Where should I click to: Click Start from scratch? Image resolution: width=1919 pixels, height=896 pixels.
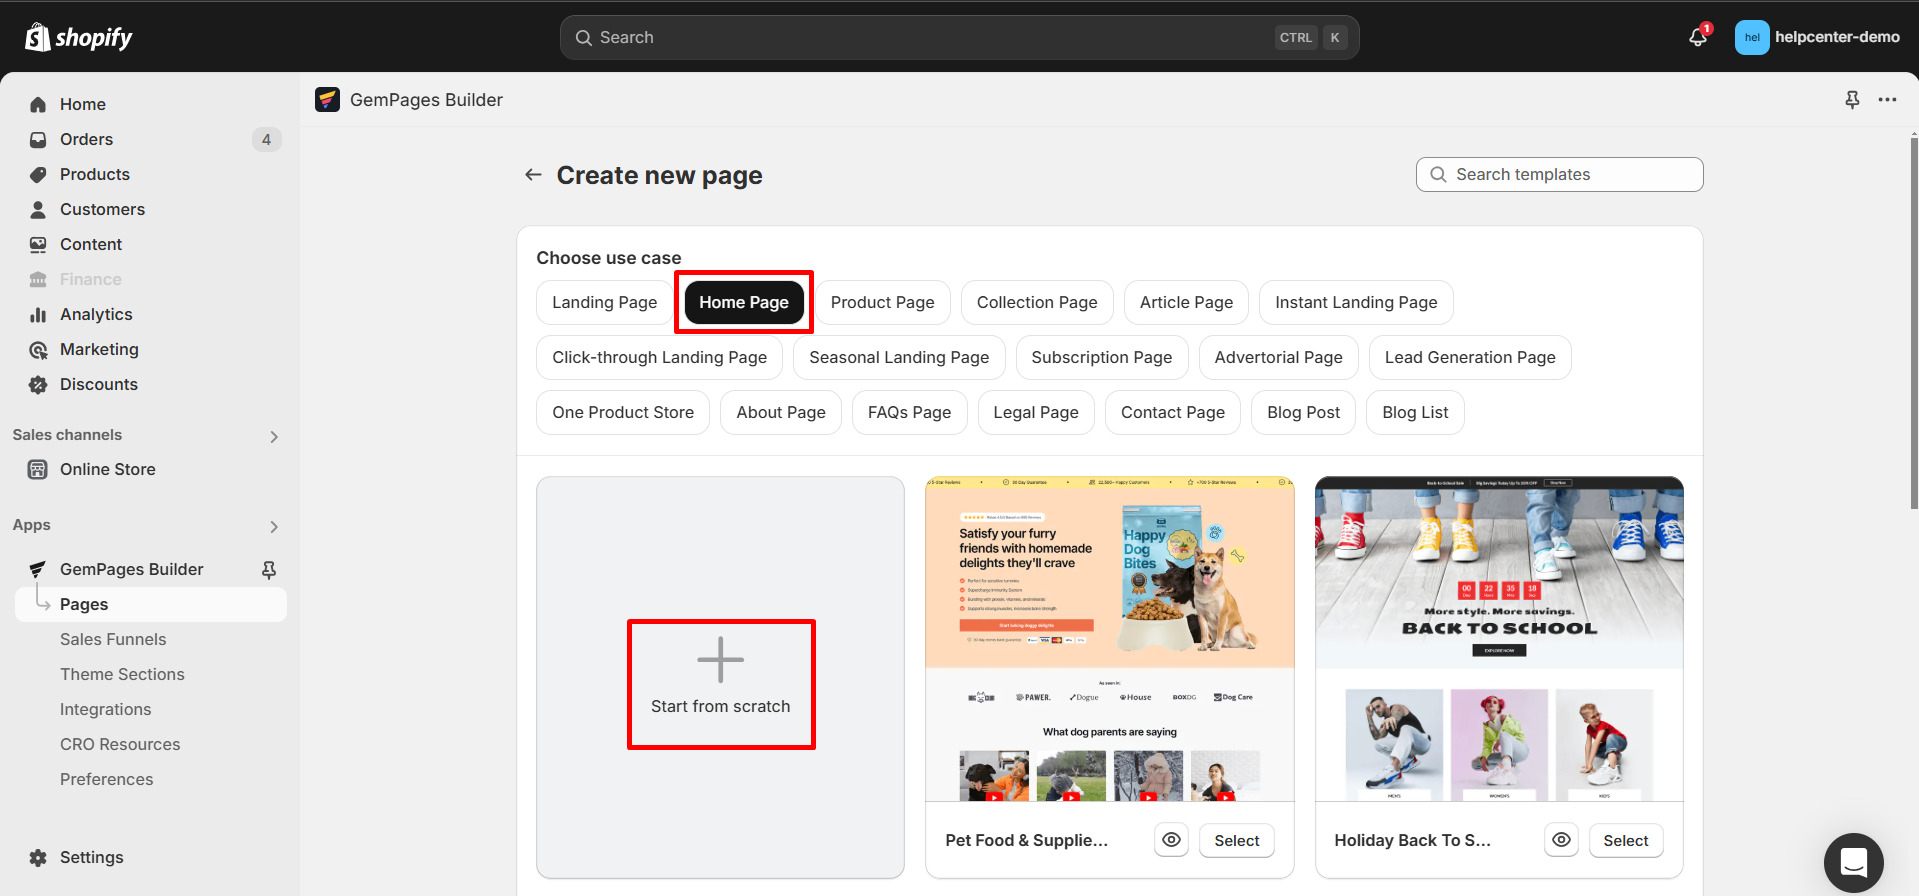tap(720, 683)
